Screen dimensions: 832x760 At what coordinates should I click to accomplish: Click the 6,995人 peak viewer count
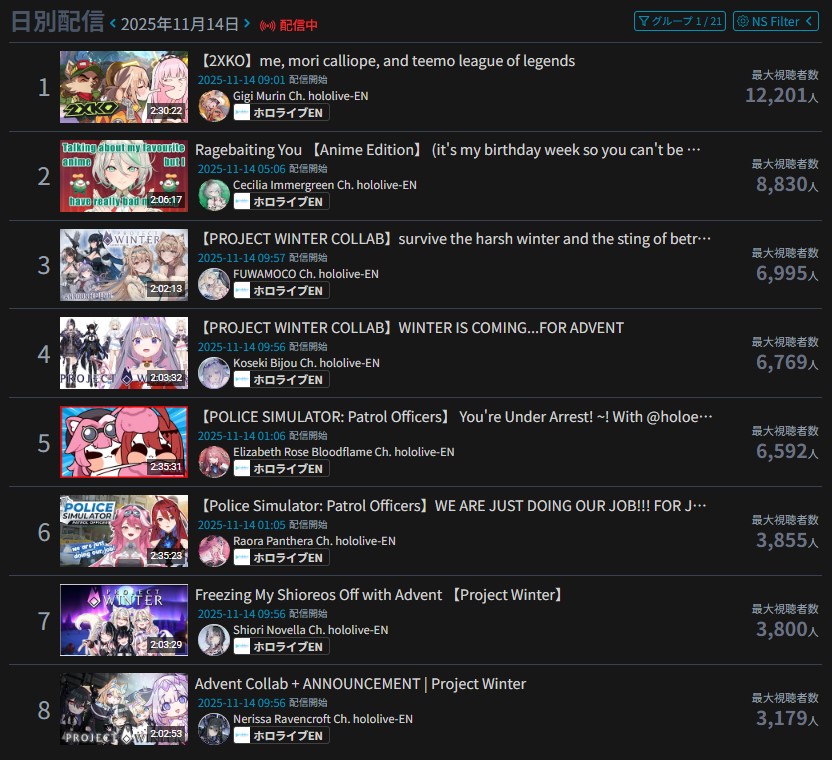pyautogui.click(x=787, y=273)
